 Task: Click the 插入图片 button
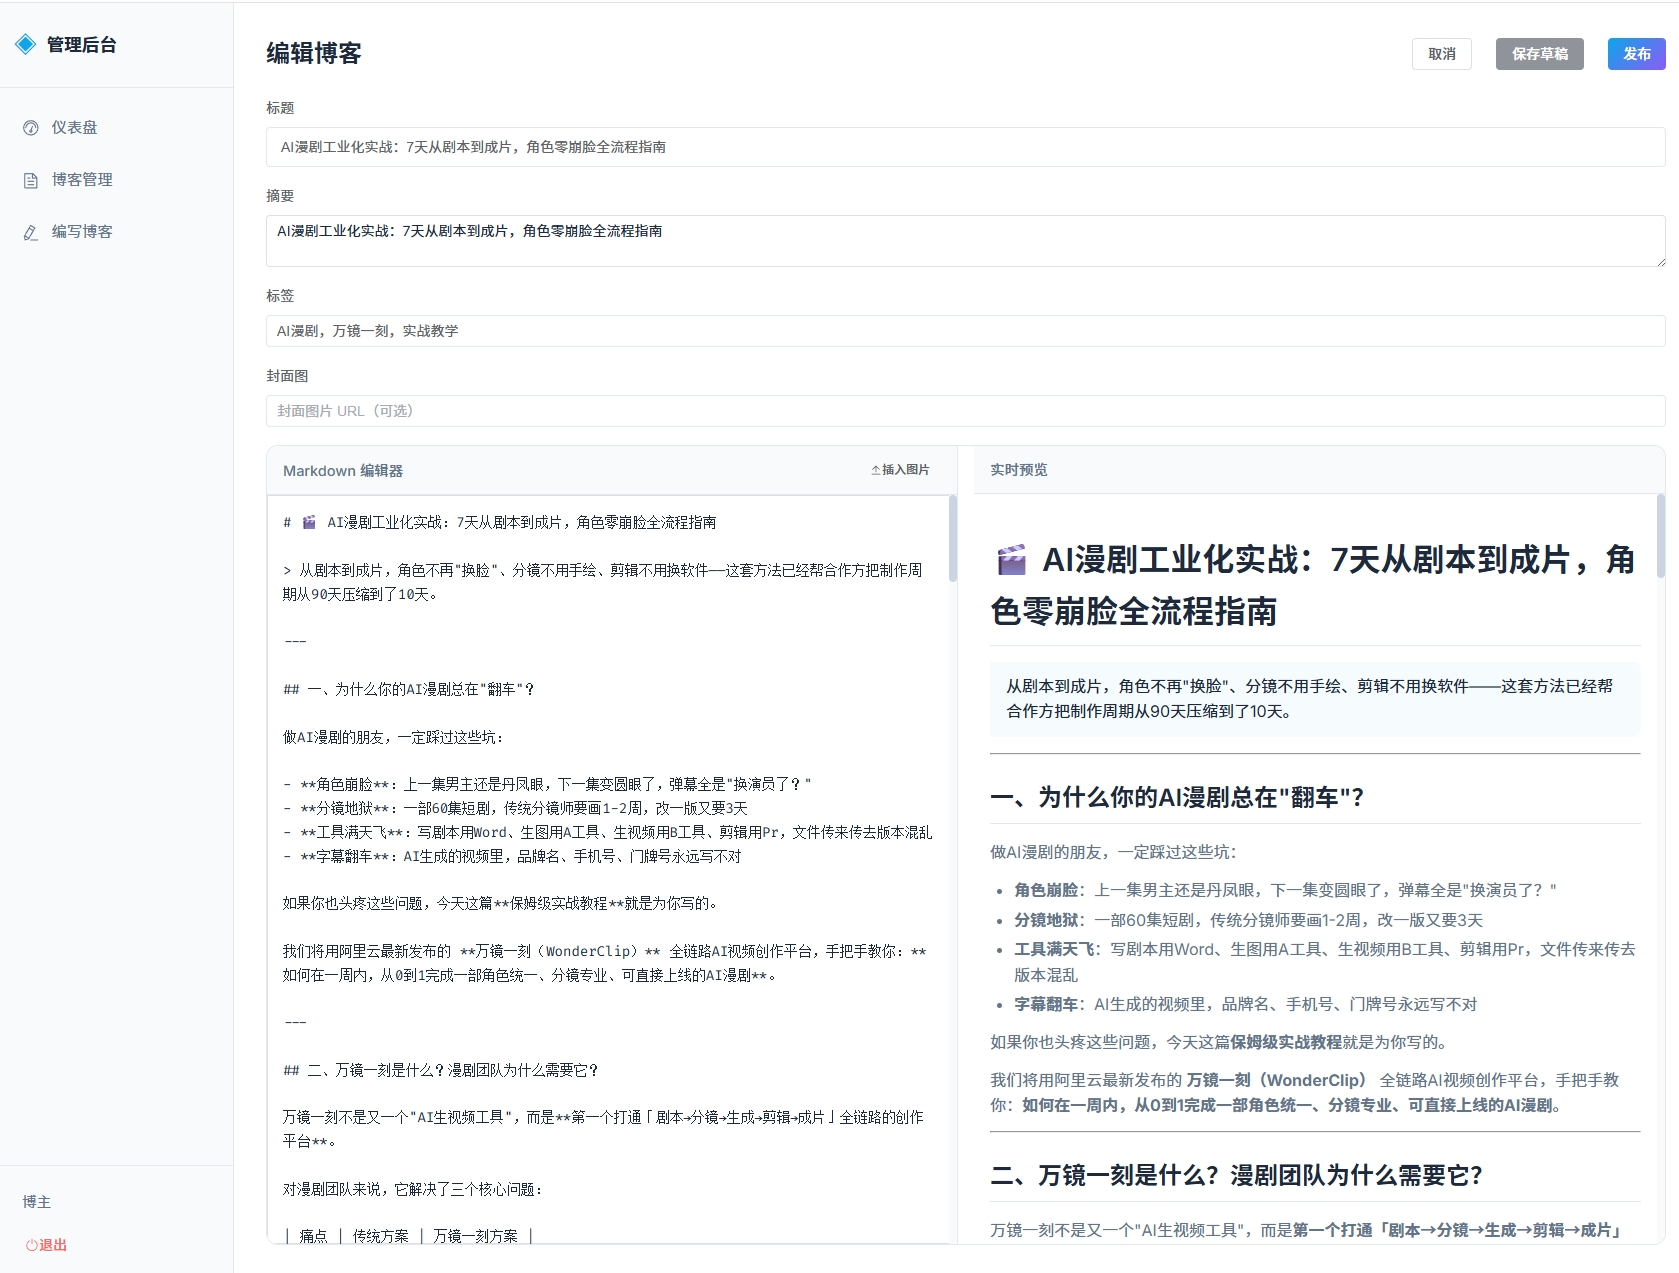[x=900, y=470]
